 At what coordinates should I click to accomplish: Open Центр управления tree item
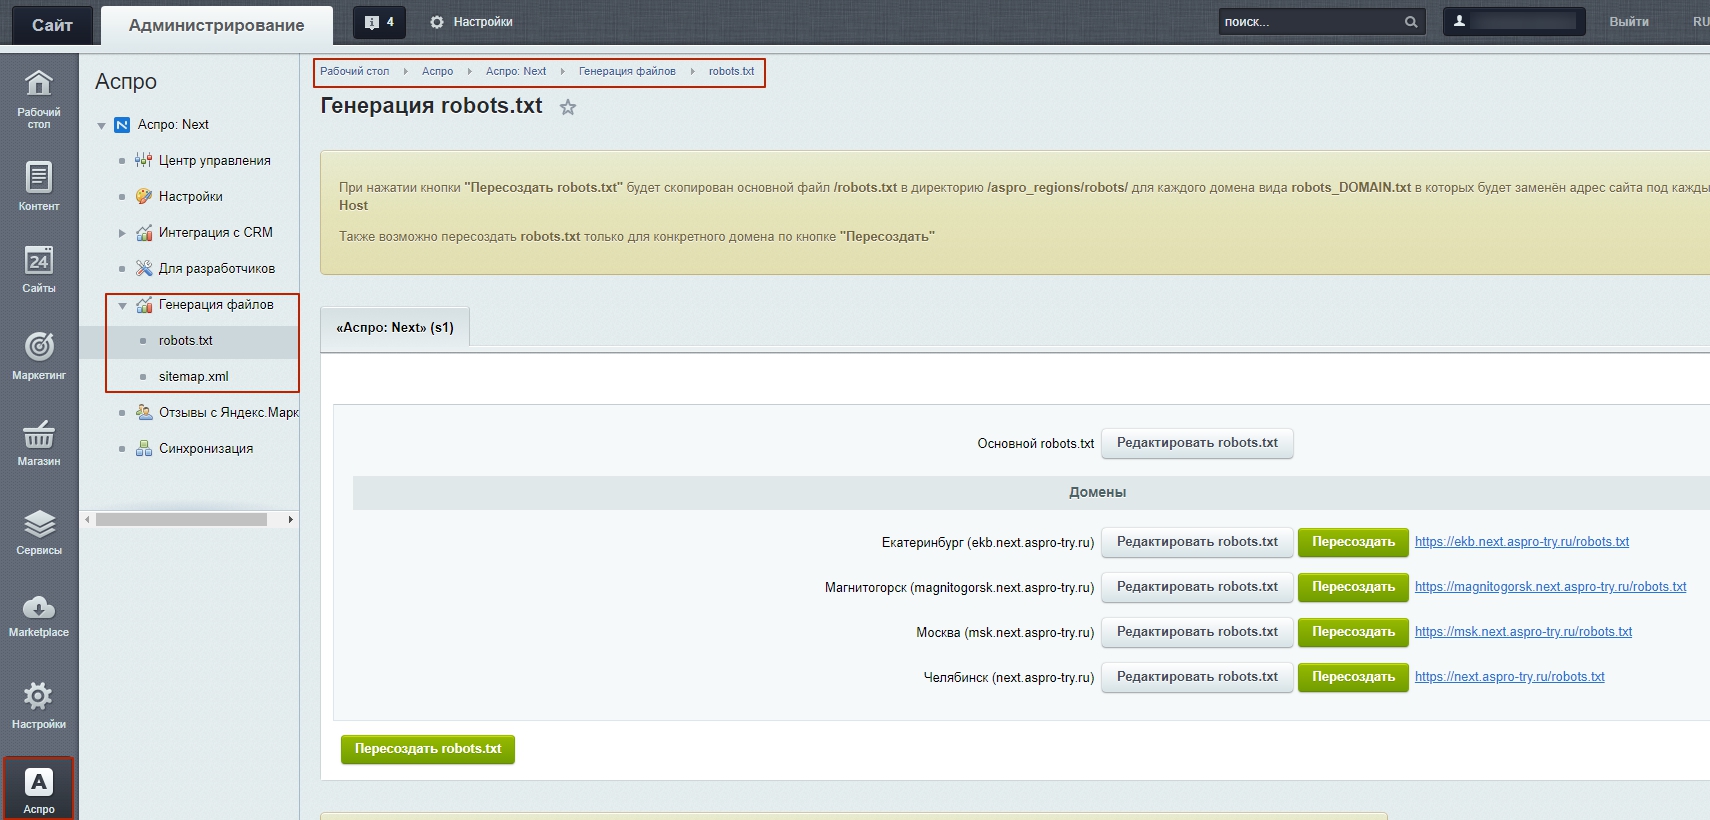(214, 161)
